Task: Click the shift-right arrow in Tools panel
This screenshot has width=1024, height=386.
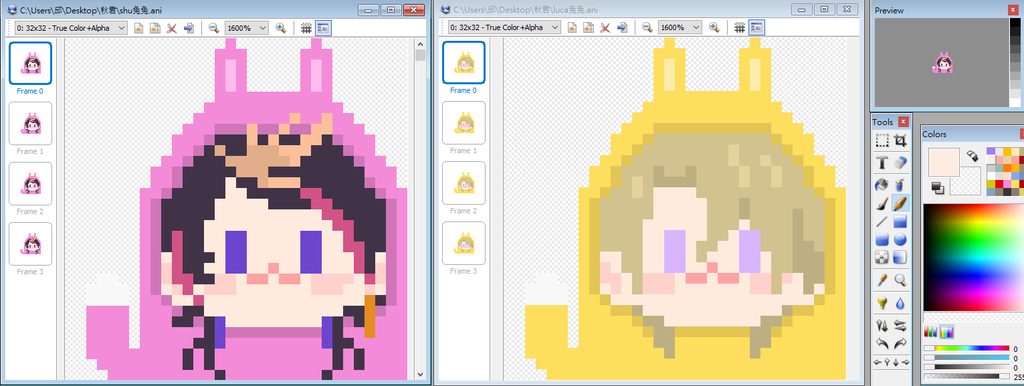Action: tap(905, 362)
